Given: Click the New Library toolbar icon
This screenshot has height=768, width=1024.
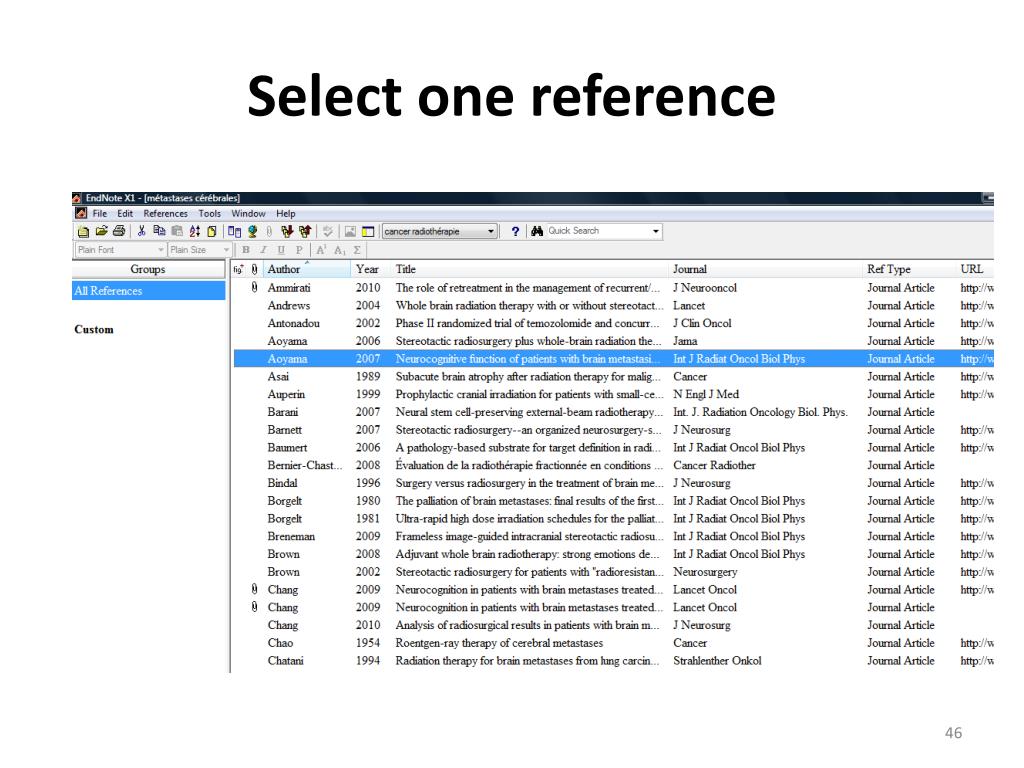Looking at the screenshot, I should coord(83,231).
